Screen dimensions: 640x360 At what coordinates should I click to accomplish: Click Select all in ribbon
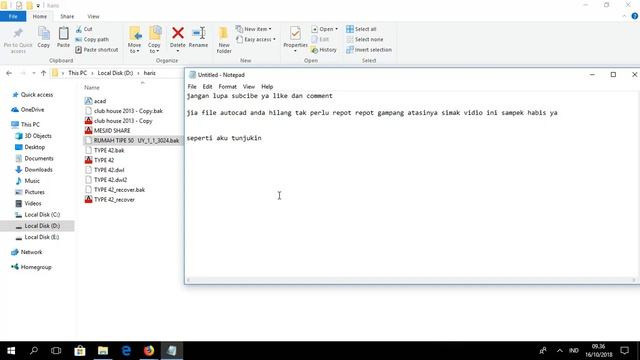tap(361, 29)
